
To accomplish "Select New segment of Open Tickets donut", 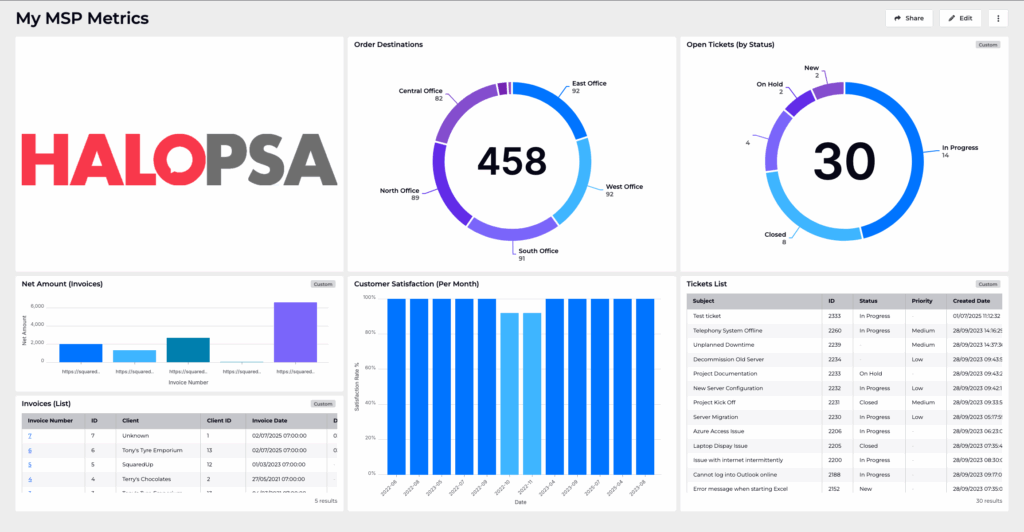I will 828,90.
